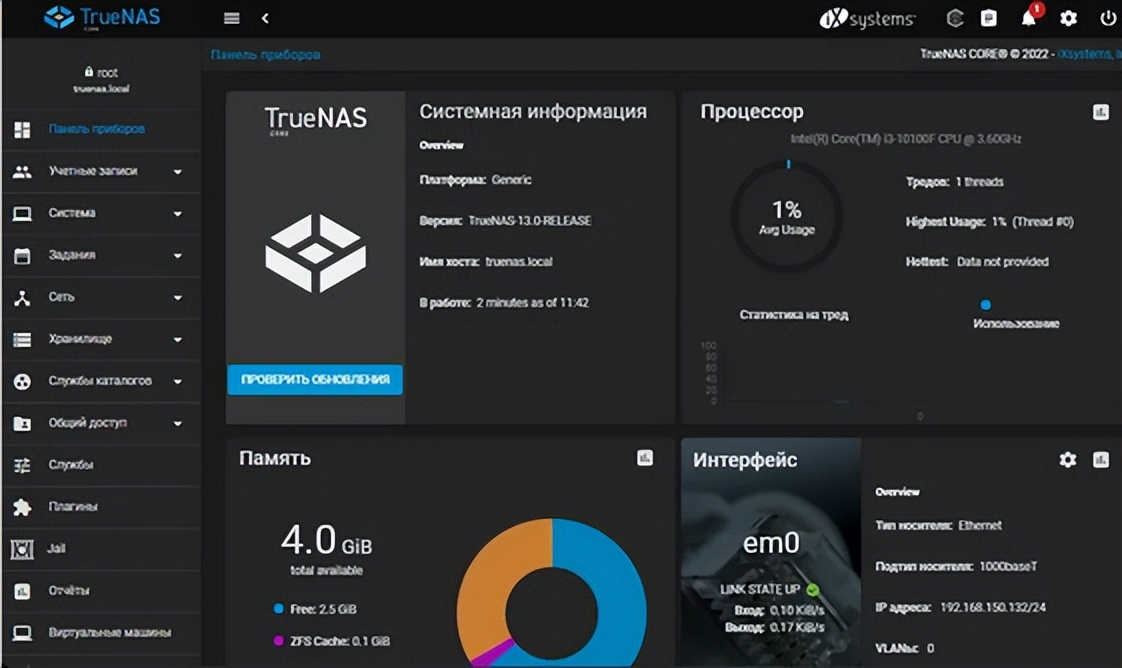1122x668 pixels.
Task: Toggle the hamburger sidebar menu
Action: point(231,19)
